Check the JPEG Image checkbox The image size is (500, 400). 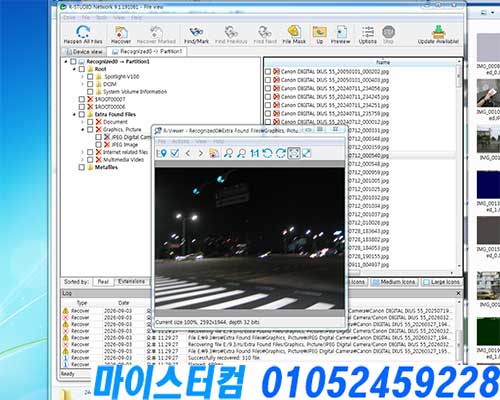coord(98,145)
